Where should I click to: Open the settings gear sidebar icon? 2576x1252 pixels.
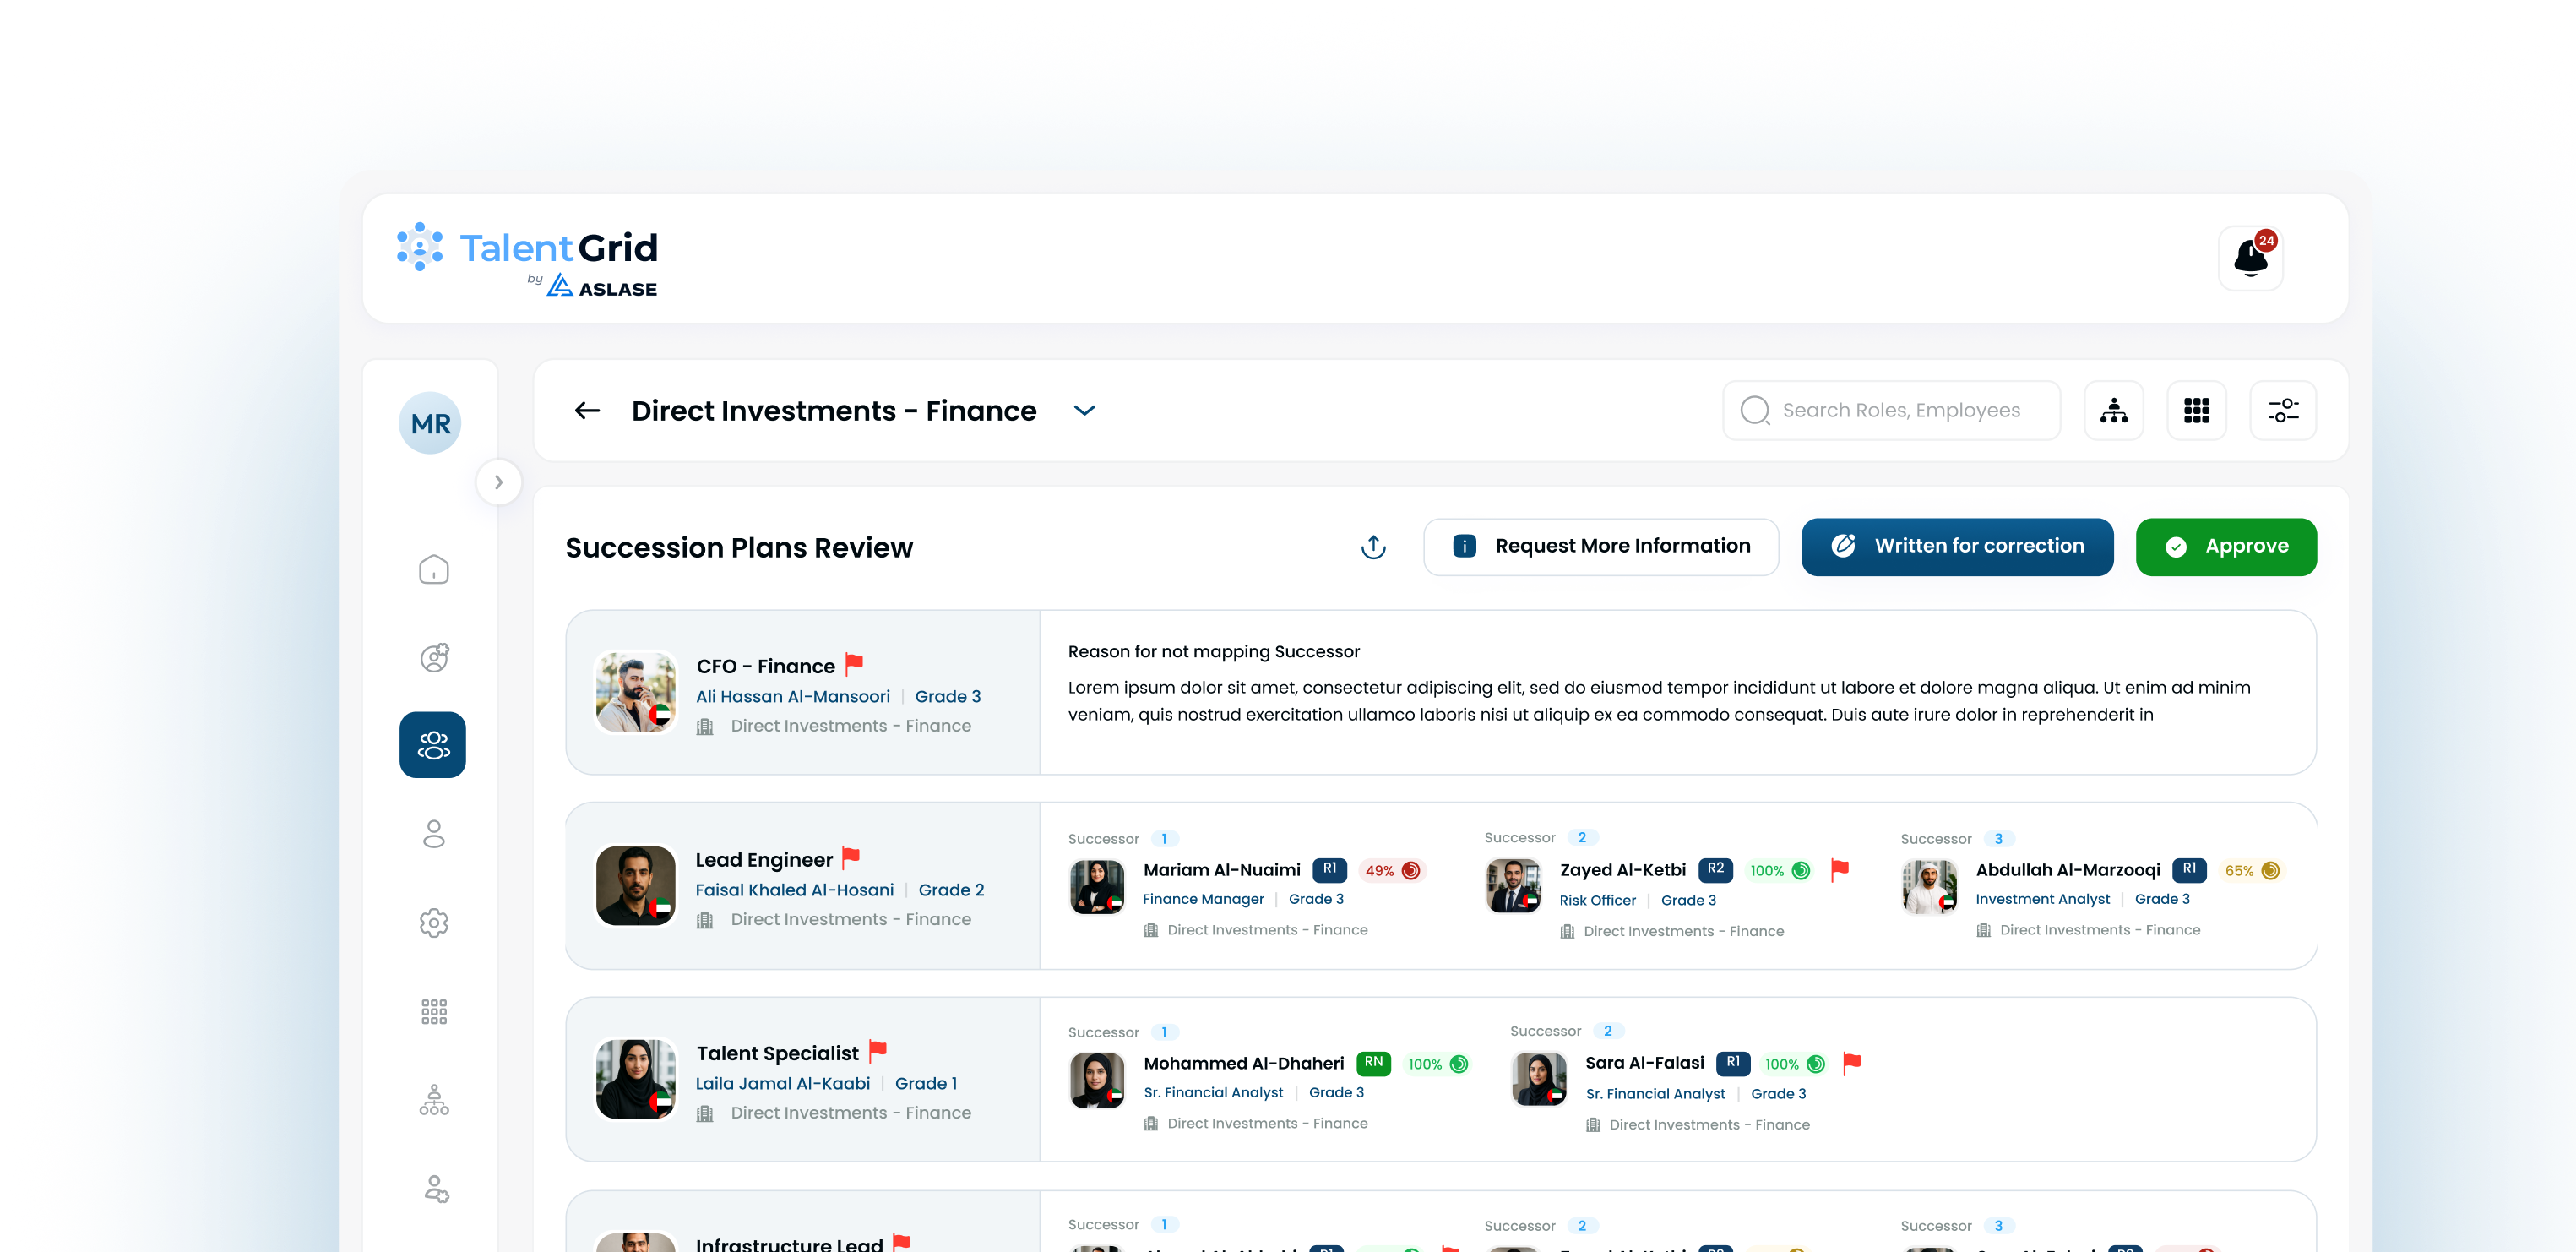(433, 922)
